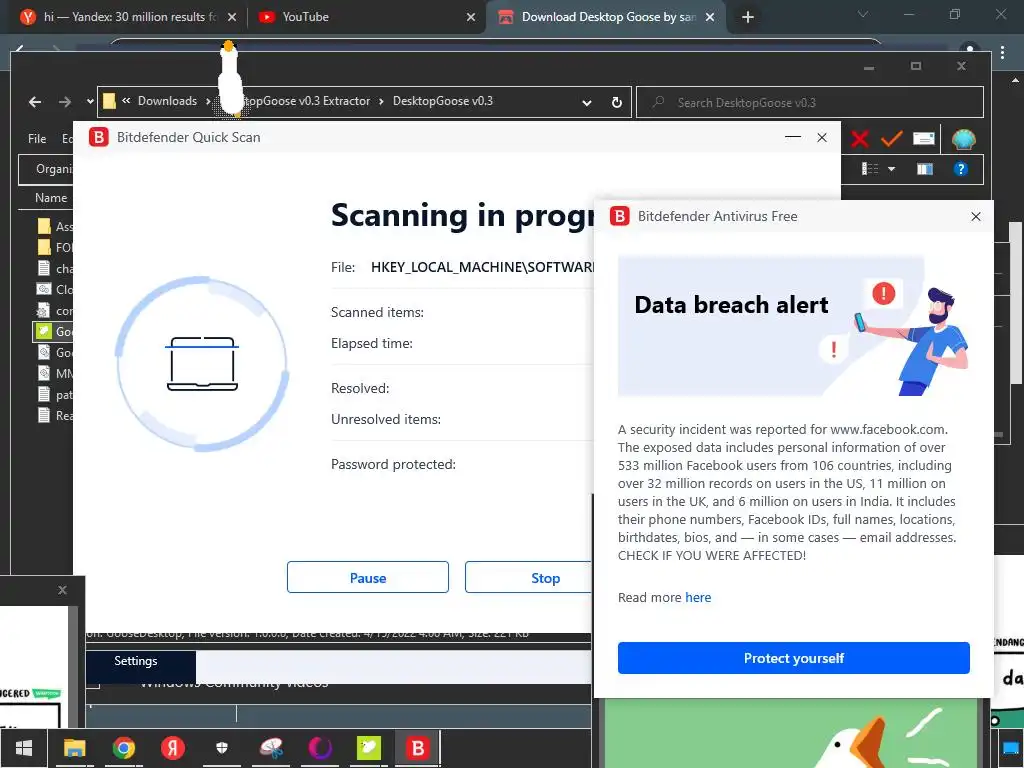Click the Explorer refresh button
The height and width of the screenshot is (768, 1024).
click(x=616, y=103)
